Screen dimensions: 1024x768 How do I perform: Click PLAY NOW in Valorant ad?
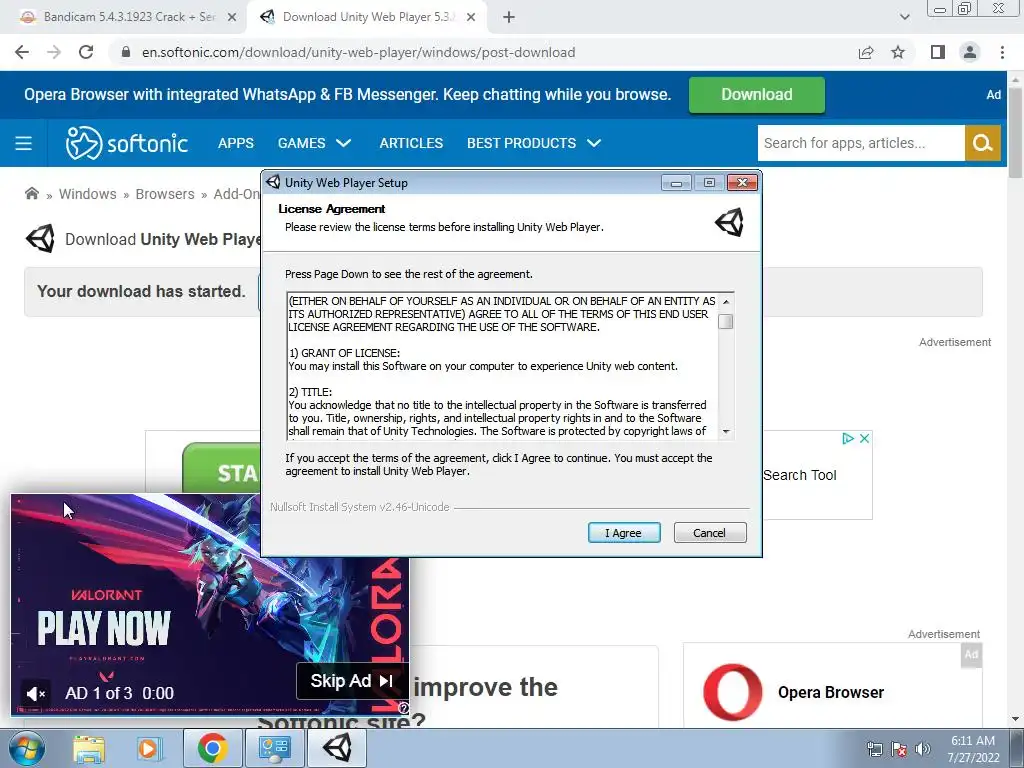click(x=104, y=628)
